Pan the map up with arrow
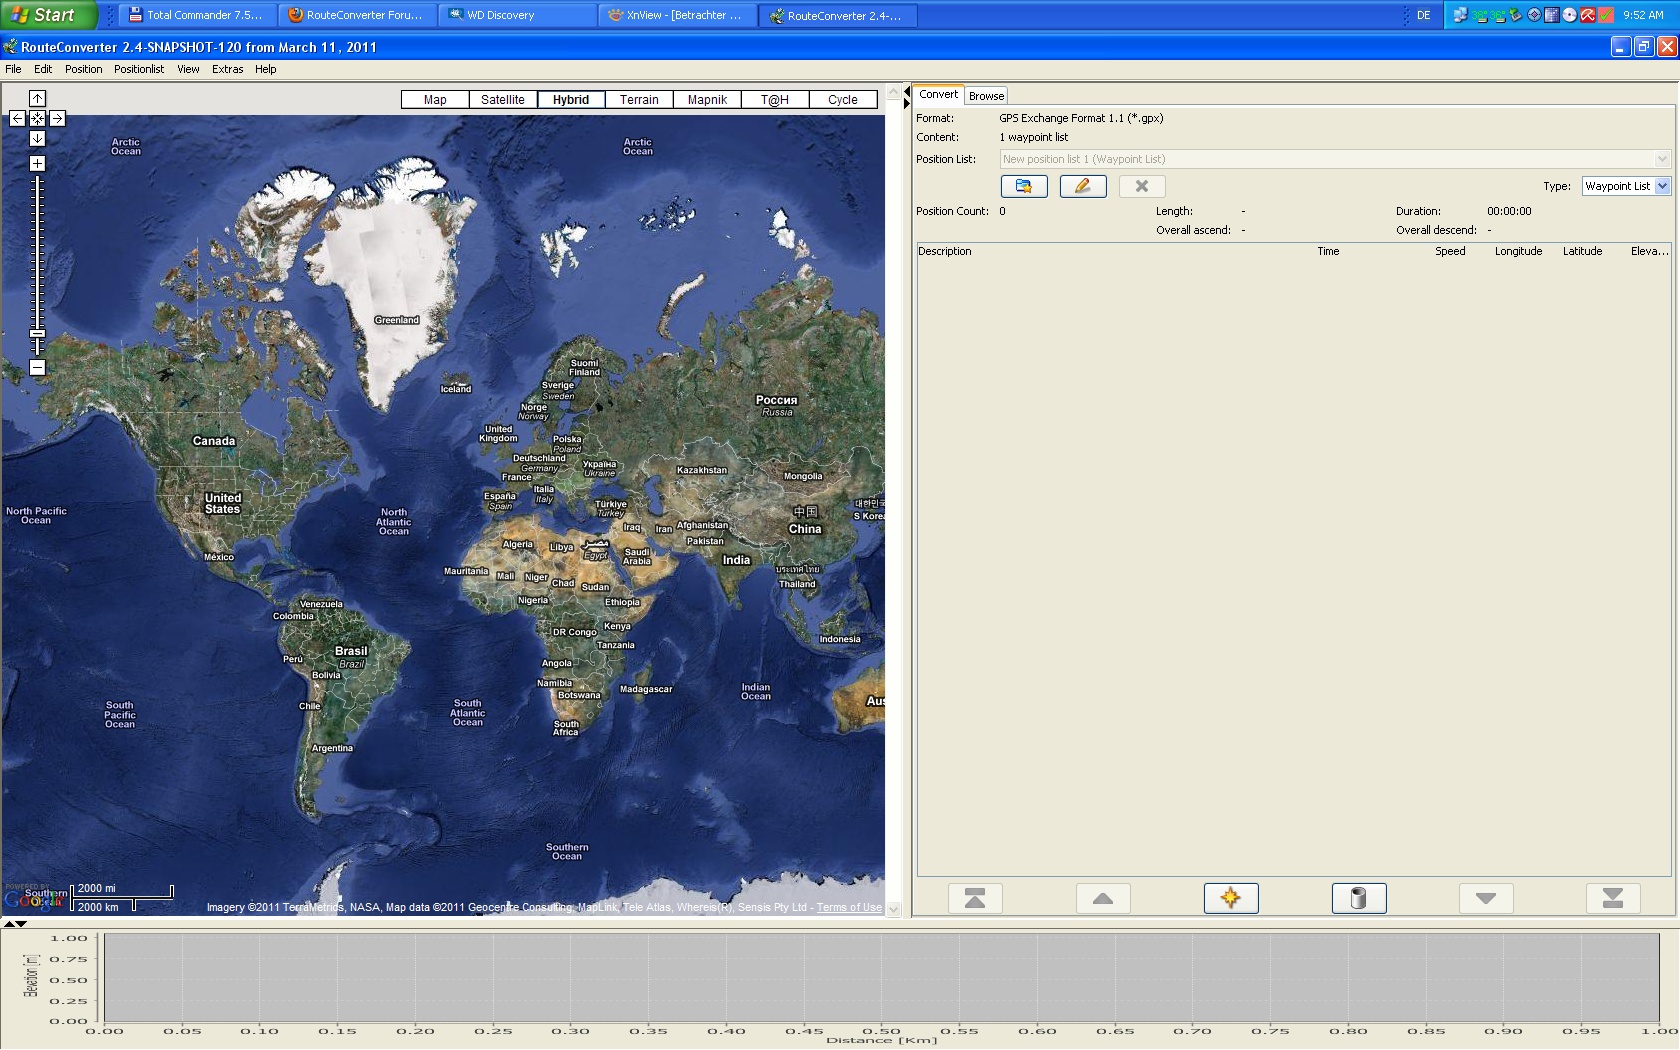1680x1050 pixels. click(x=37, y=98)
